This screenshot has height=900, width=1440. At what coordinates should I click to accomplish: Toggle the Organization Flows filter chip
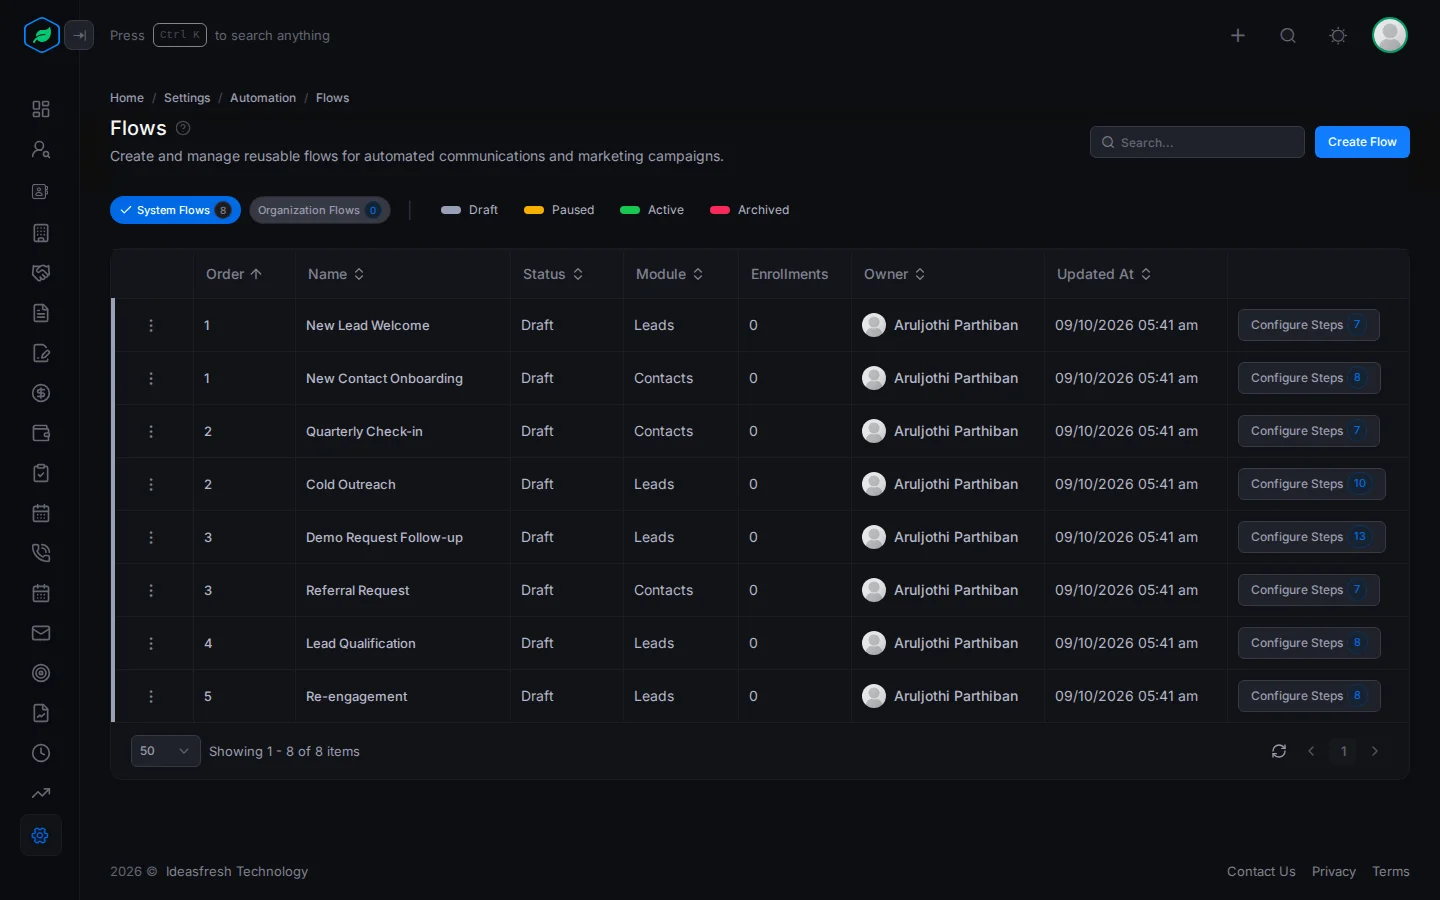tap(320, 210)
